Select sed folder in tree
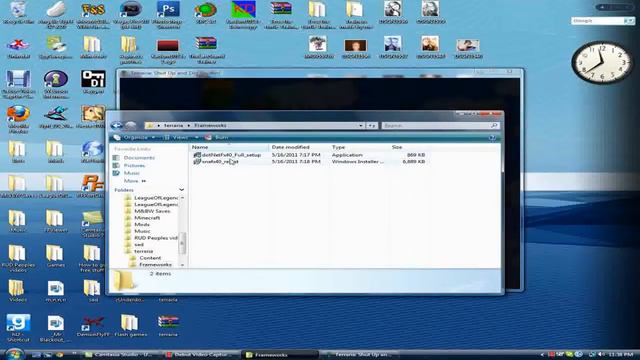The width and height of the screenshot is (640, 360). tap(139, 244)
